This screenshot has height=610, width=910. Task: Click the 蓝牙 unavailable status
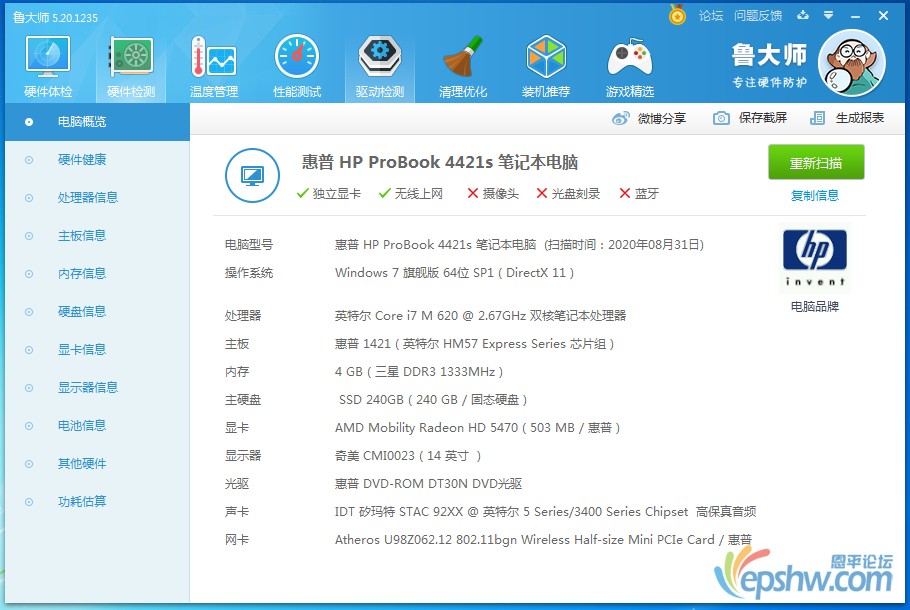pos(639,194)
